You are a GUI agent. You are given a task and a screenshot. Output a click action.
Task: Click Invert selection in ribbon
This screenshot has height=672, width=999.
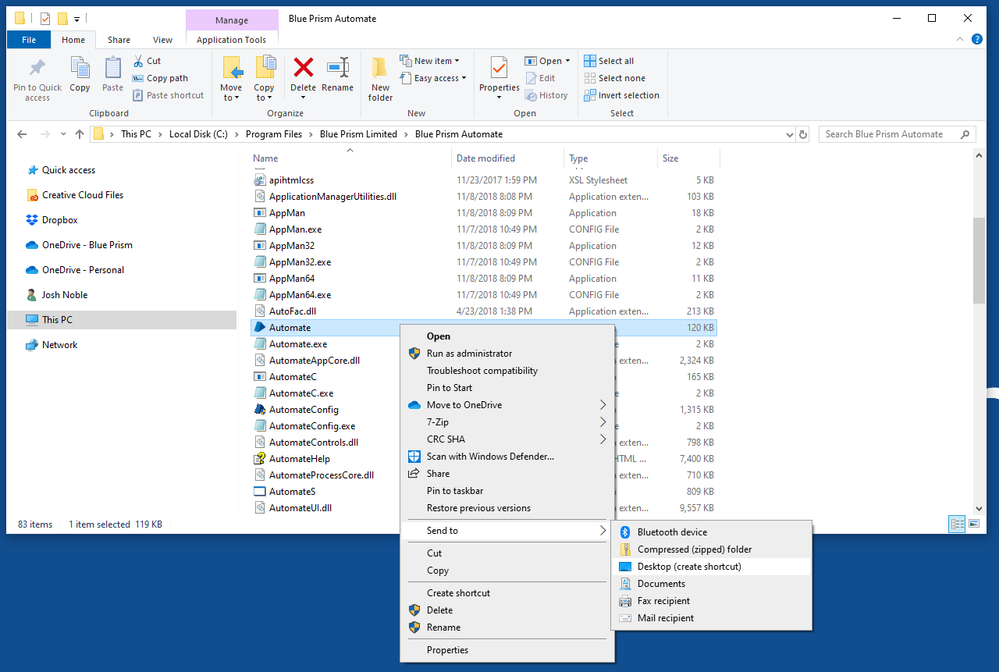click(x=622, y=96)
